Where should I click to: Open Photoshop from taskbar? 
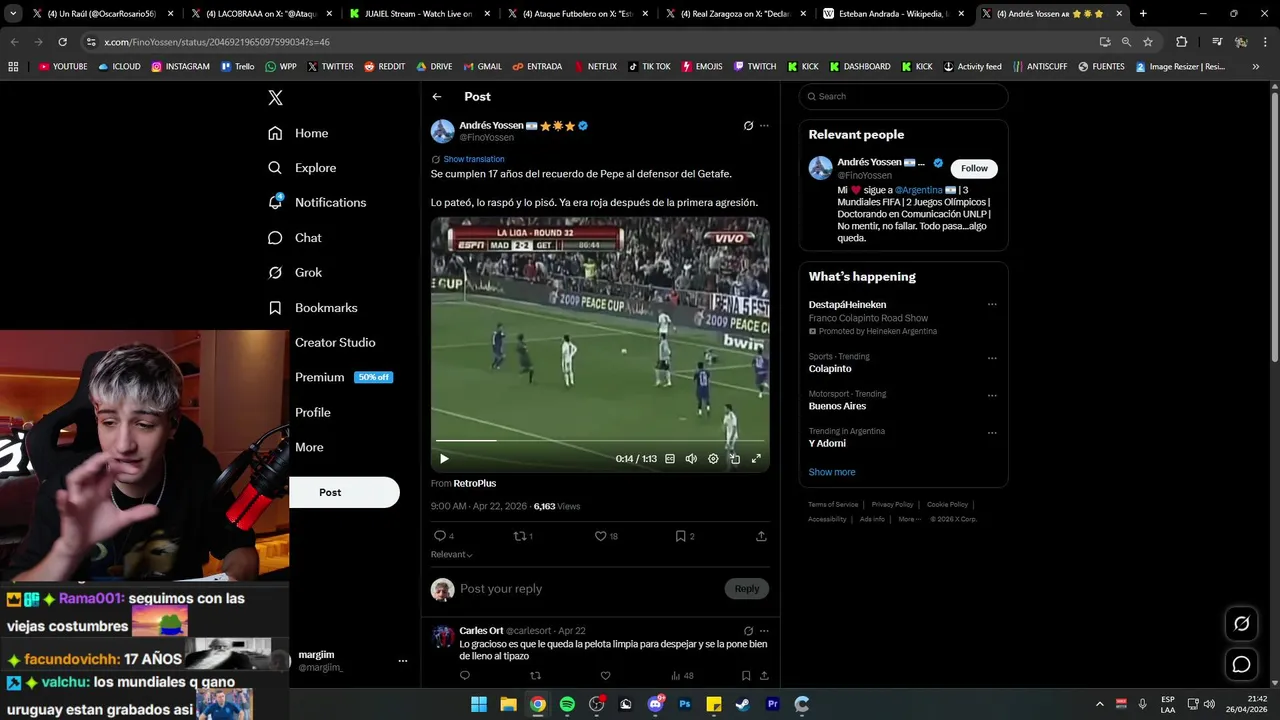tap(685, 704)
